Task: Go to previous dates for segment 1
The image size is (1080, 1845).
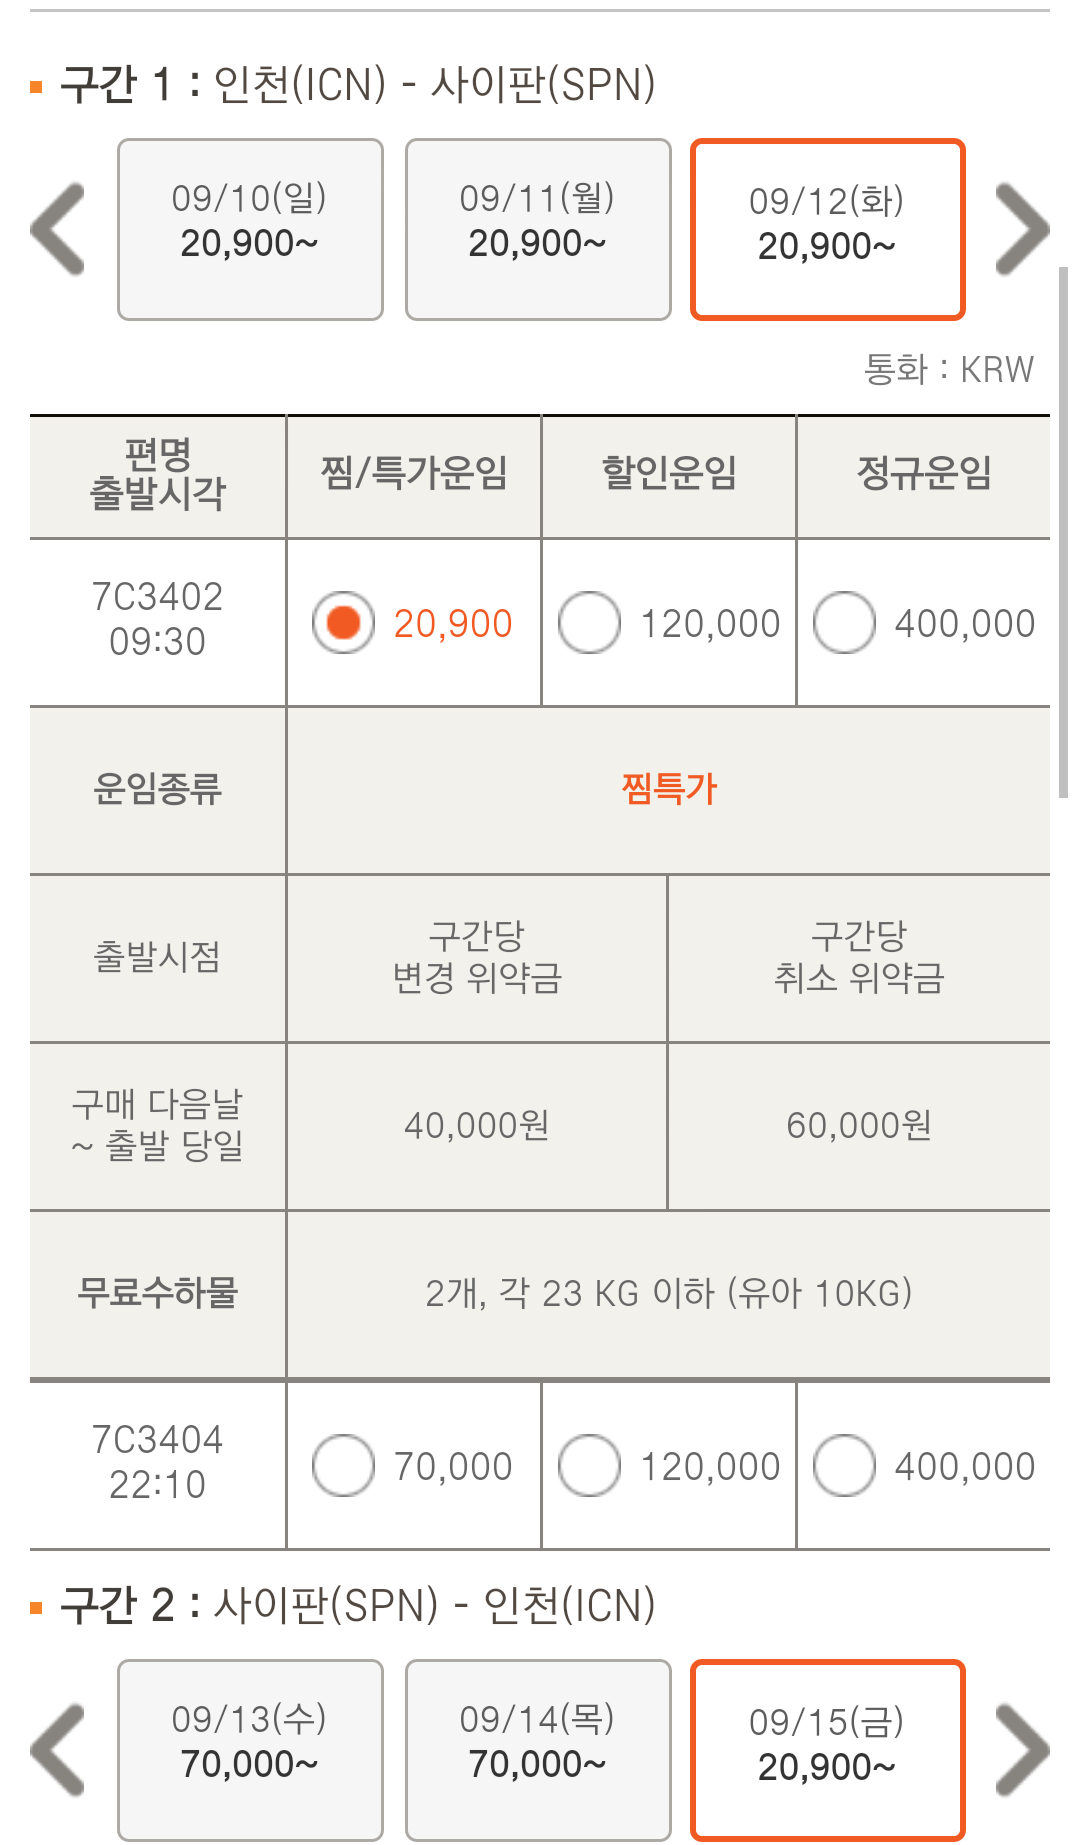Action: (58, 229)
